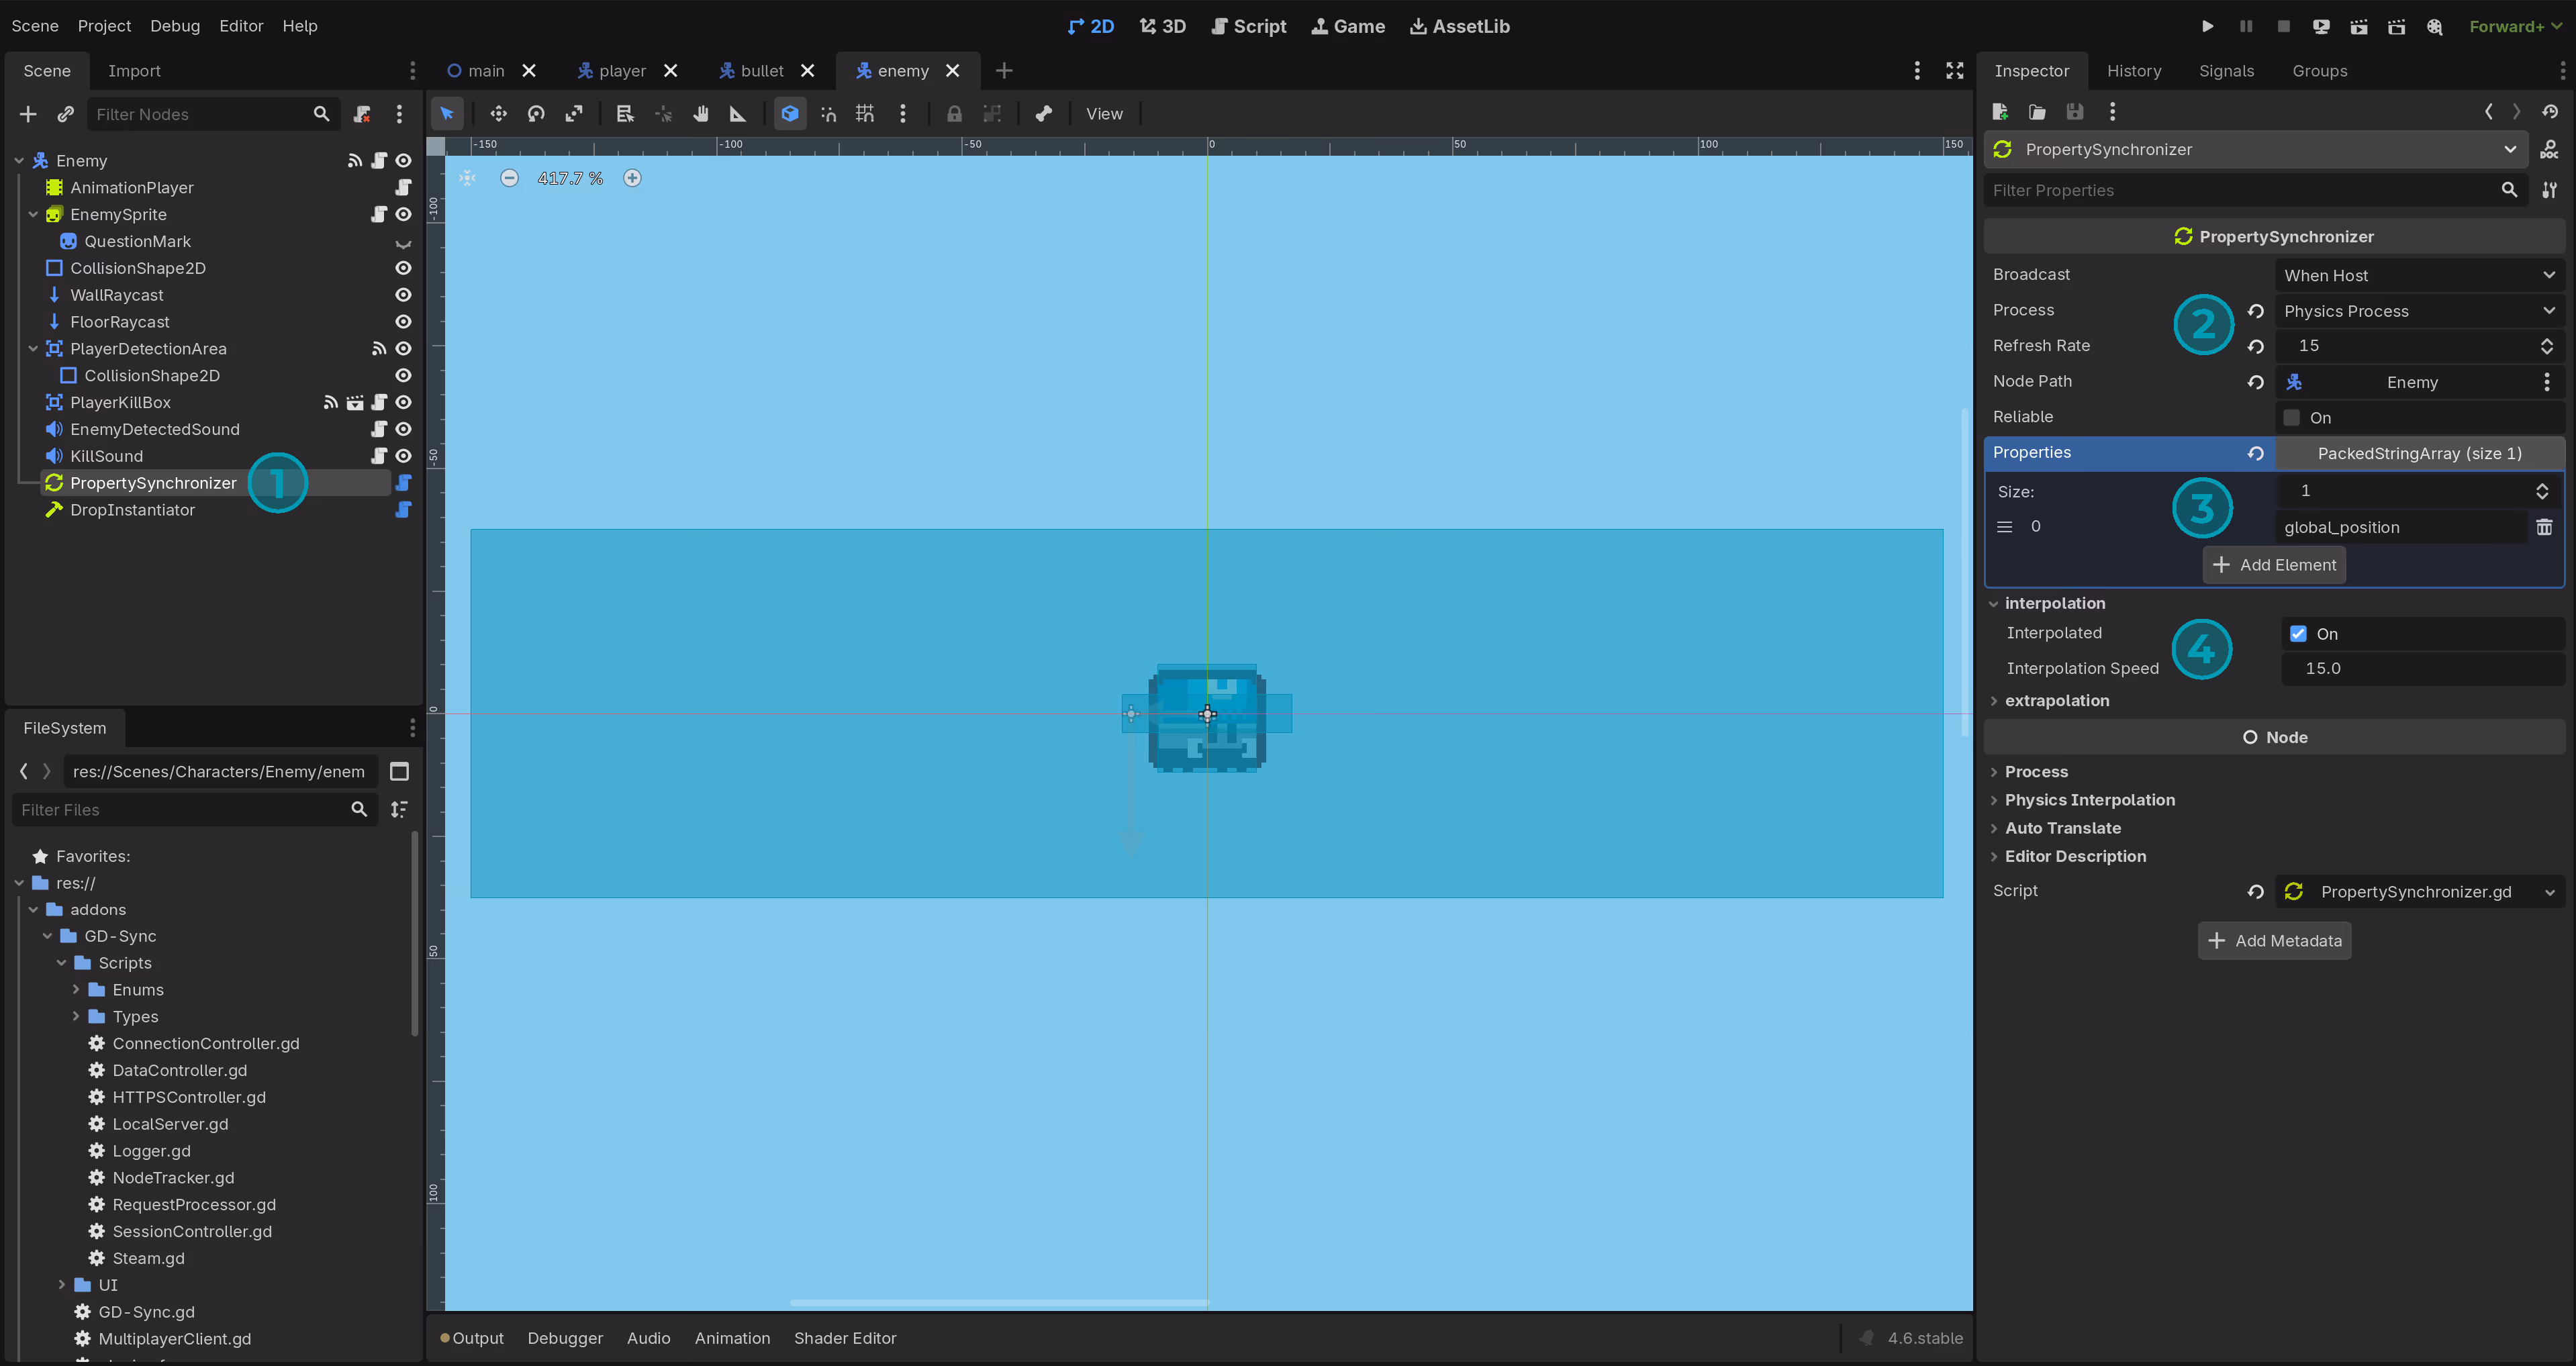Select the Move Mode tool

(498, 114)
